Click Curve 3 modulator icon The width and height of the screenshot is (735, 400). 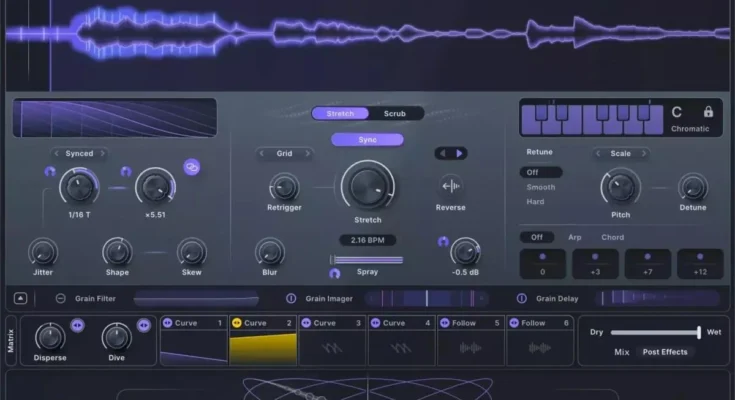coord(306,323)
